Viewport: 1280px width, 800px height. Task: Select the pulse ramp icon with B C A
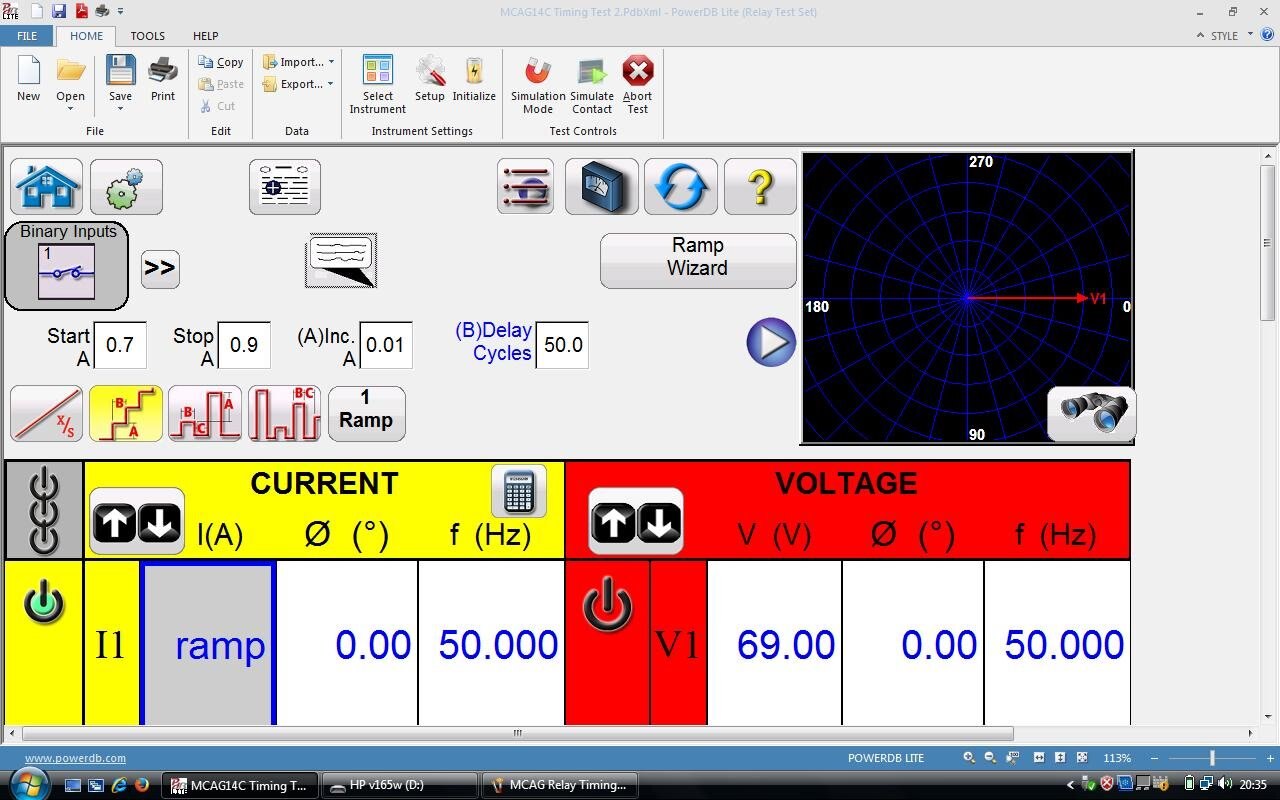205,414
